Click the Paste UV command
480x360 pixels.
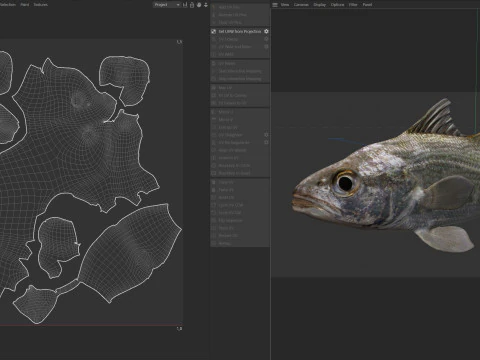tap(240, 190)
